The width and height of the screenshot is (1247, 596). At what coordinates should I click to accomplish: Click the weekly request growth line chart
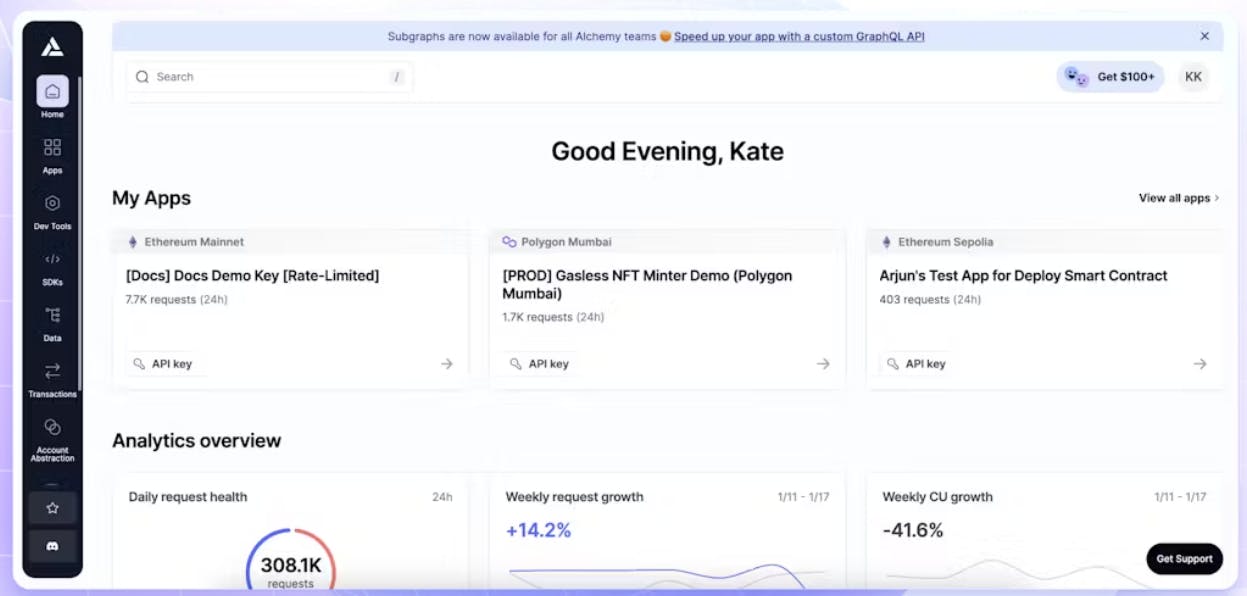[x=667, y=576]
